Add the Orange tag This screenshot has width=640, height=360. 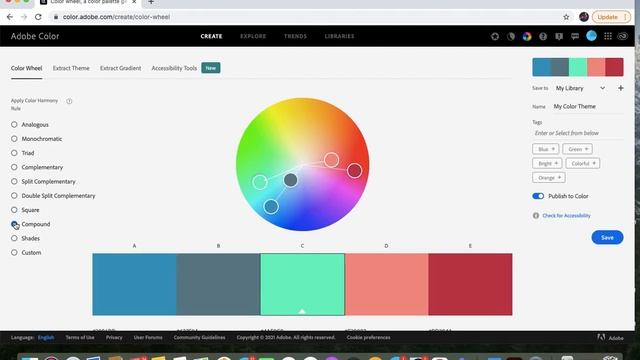(549, 178)
